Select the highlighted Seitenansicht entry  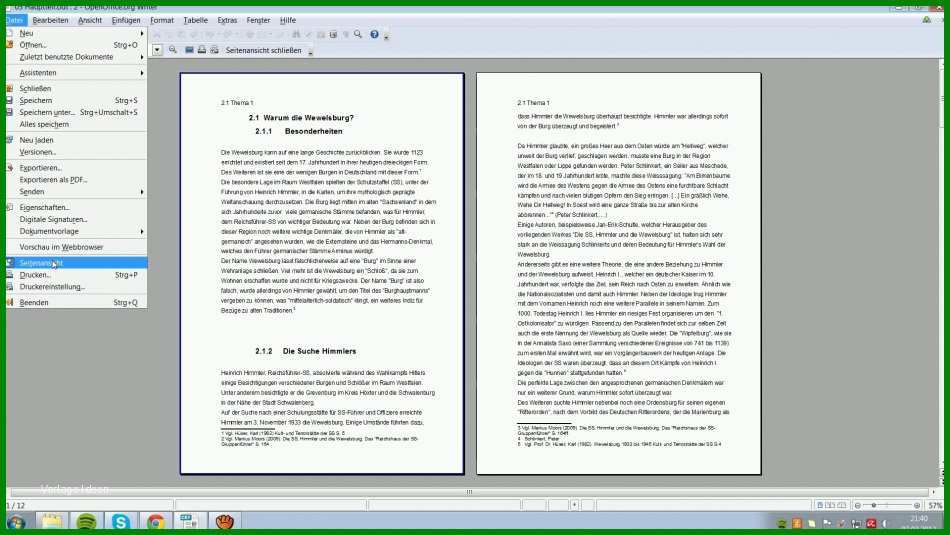point(76,263)
